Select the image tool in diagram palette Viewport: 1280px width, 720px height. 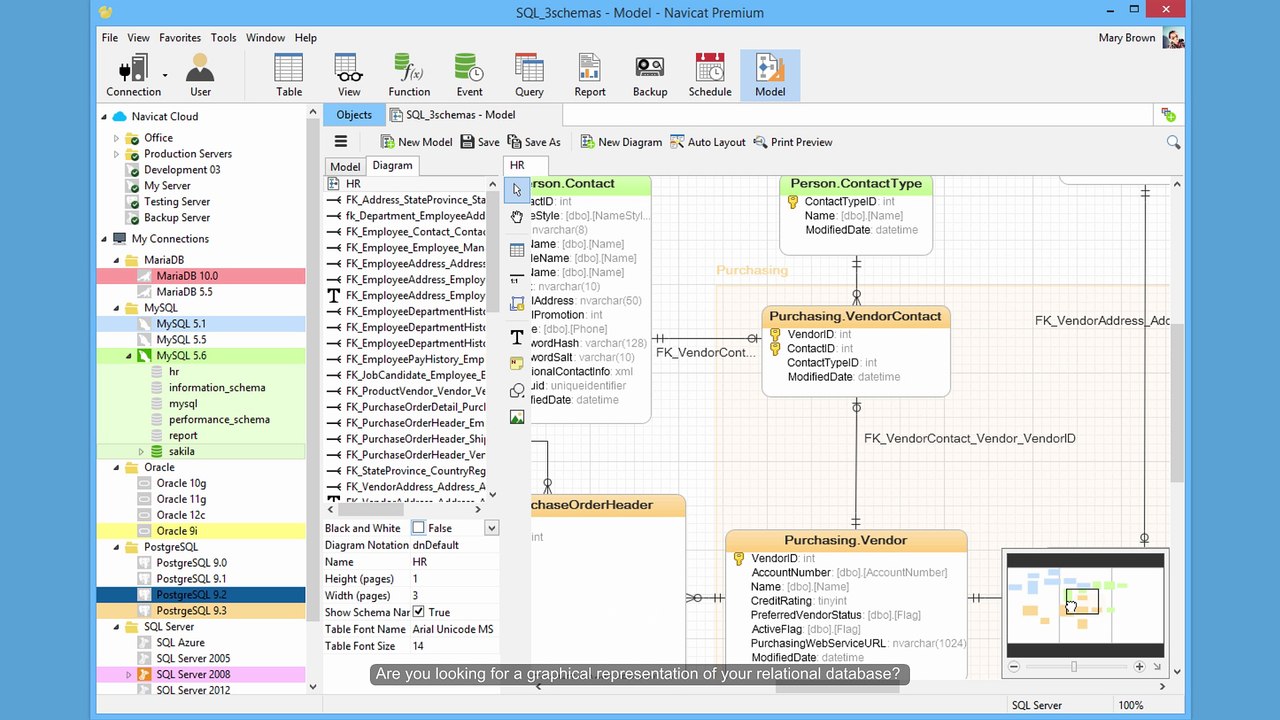pyautogui.click(x=517, y=417)
